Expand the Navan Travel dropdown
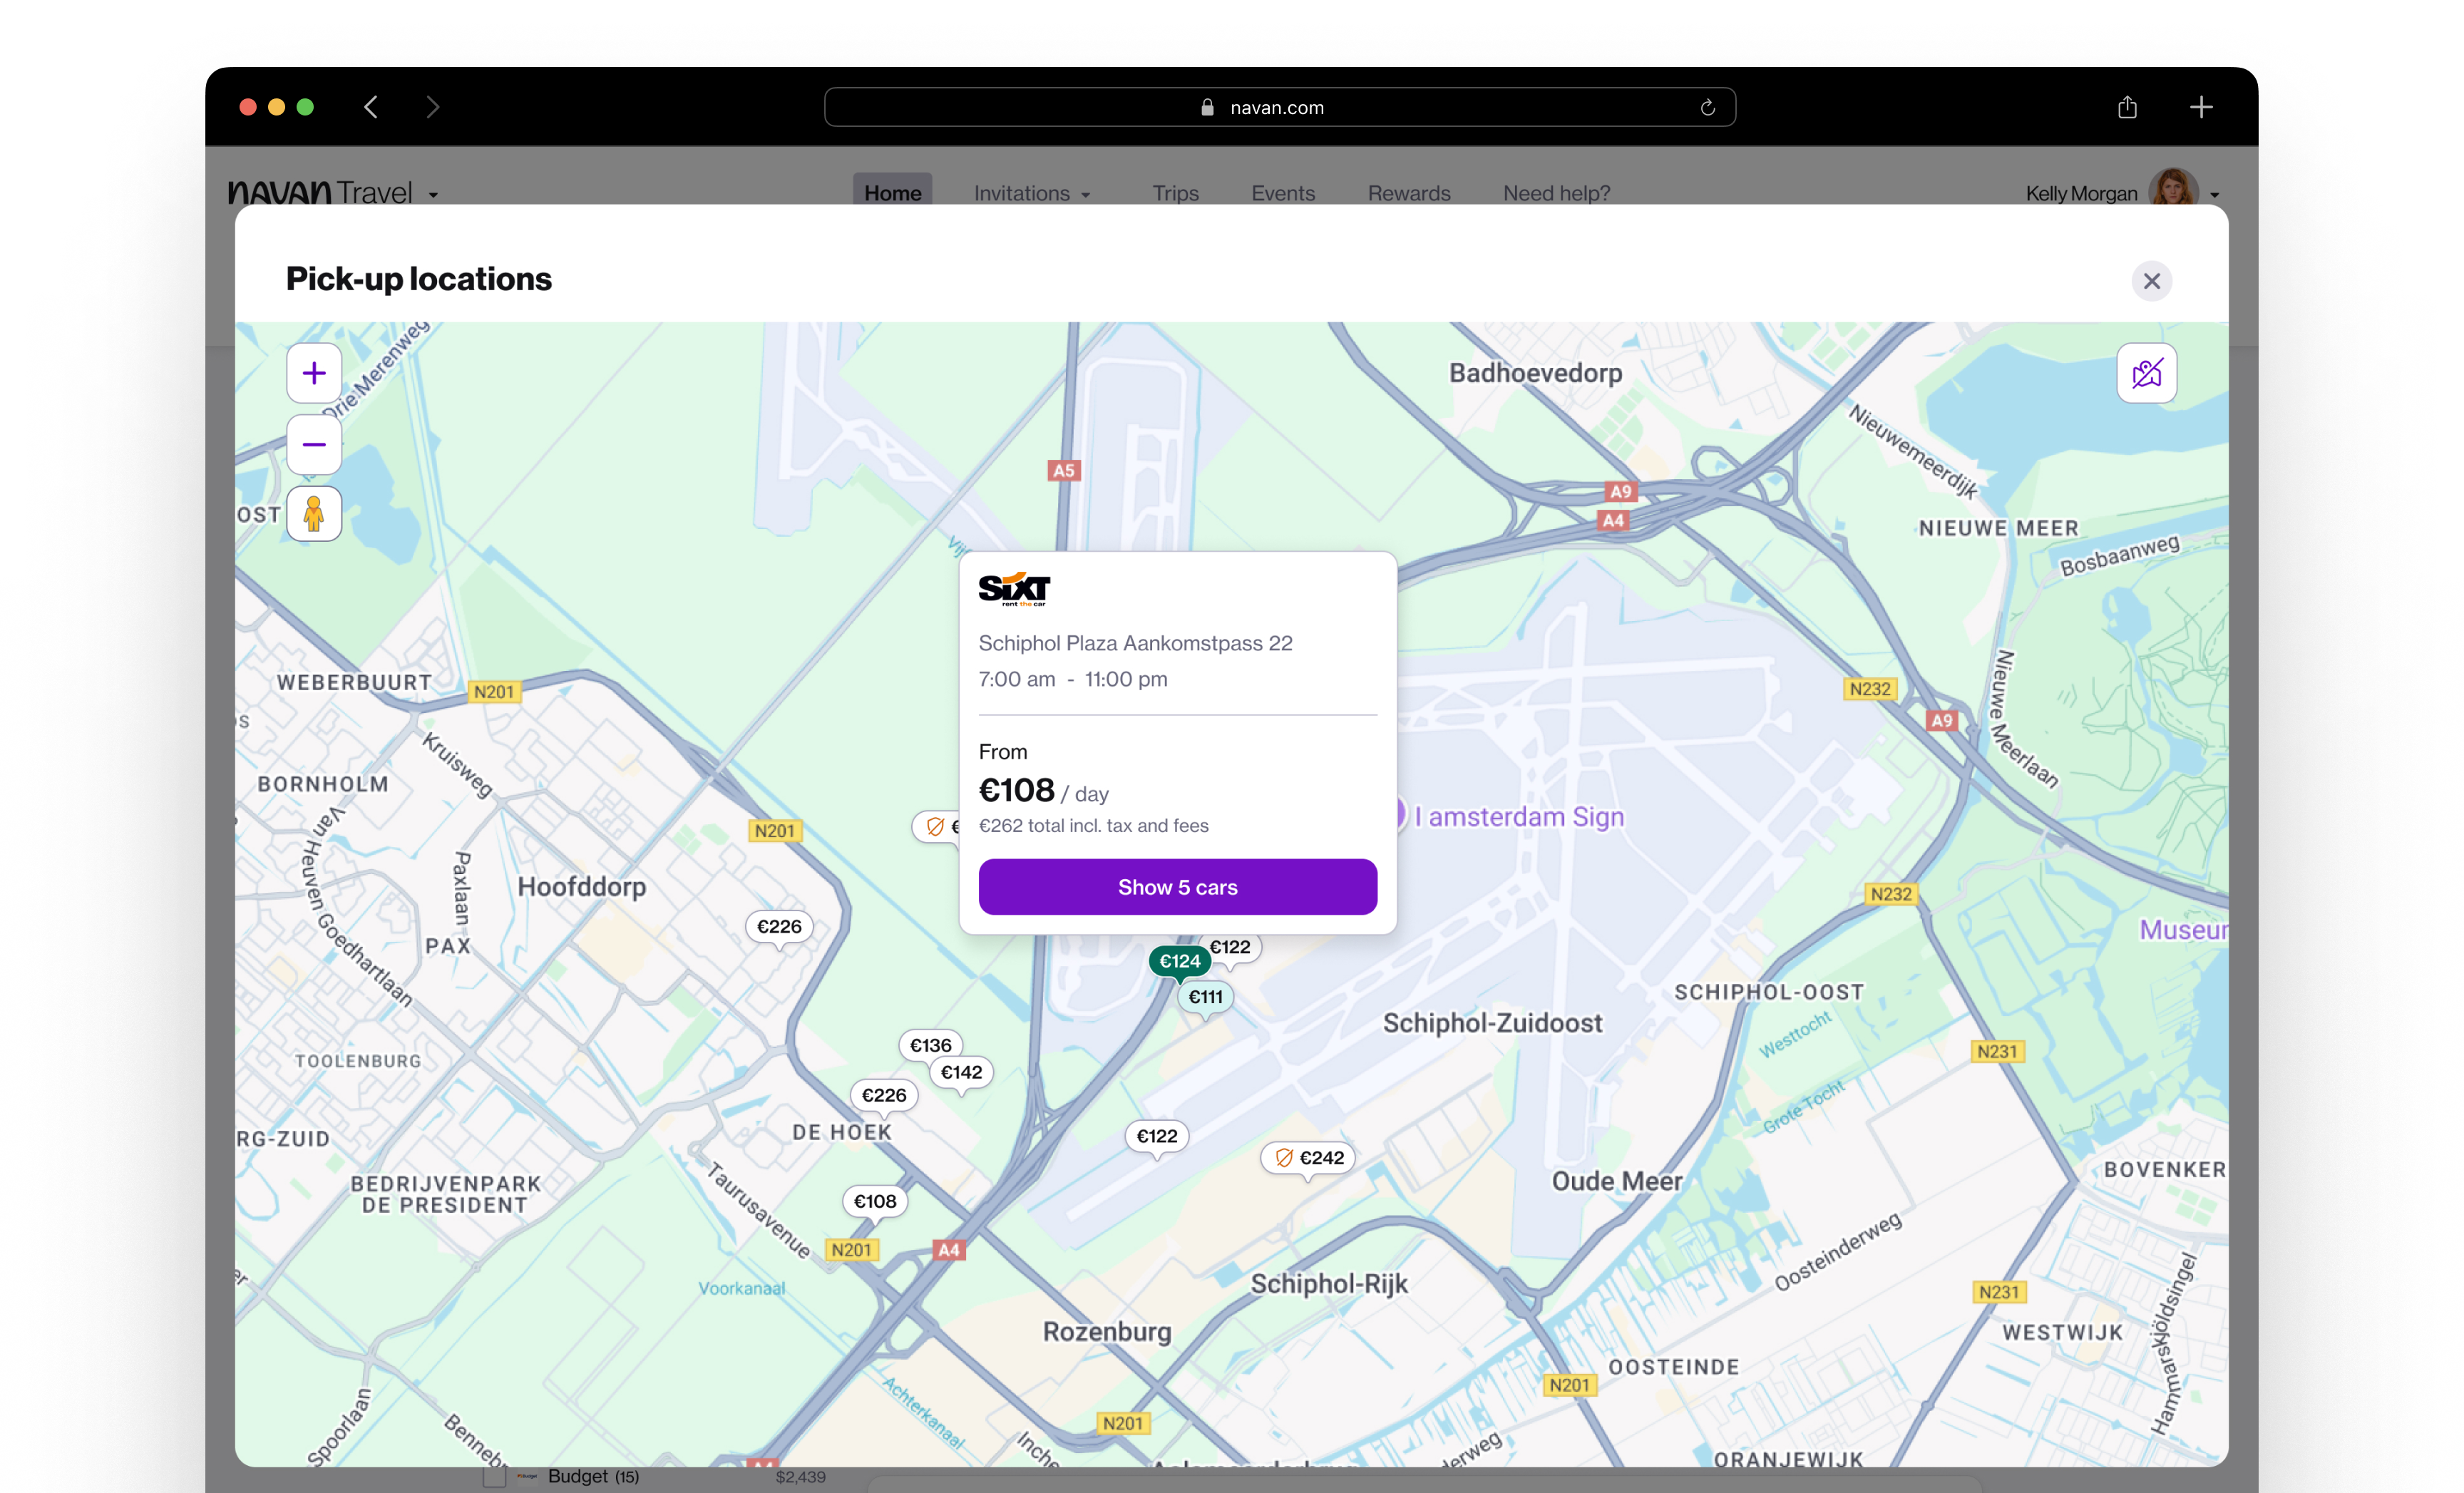This screenshot has width=2464, height=1493. click(x=433, y=194)
